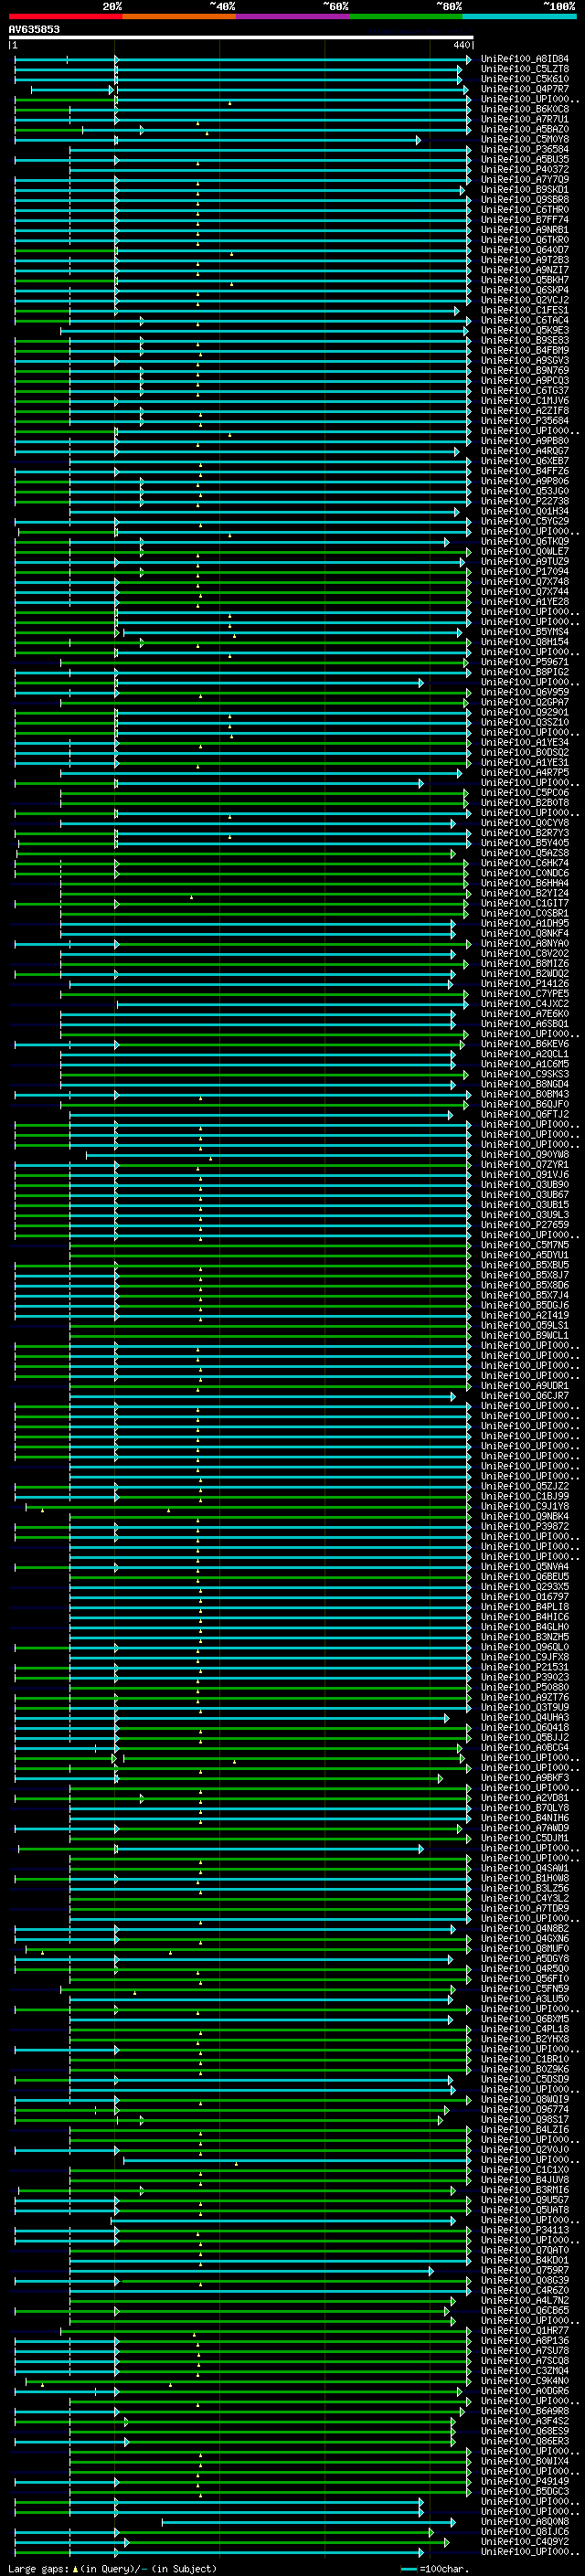The image size is (585, 2576).
Task: Select the UniRef100_A5BU35 label
Action: pos(525,159)
